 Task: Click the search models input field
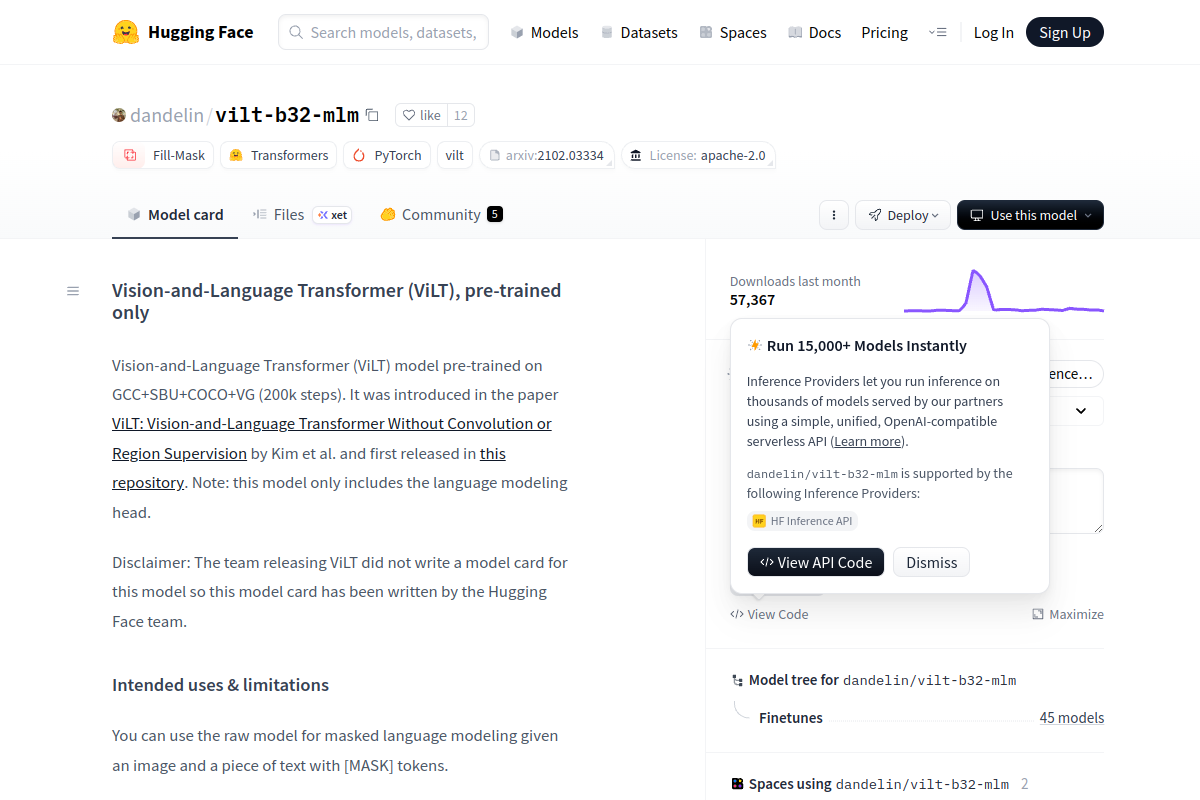(x=383, y=31)
